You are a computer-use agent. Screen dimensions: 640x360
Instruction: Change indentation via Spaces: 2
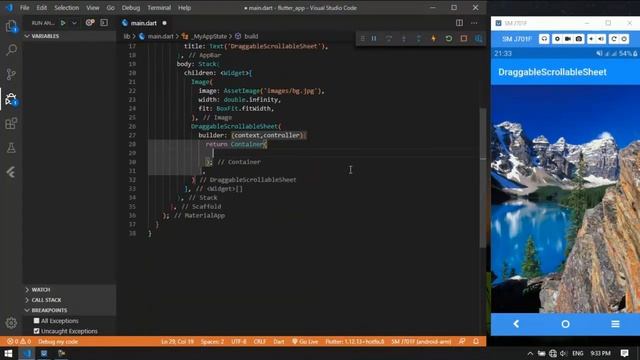[212, 342]
